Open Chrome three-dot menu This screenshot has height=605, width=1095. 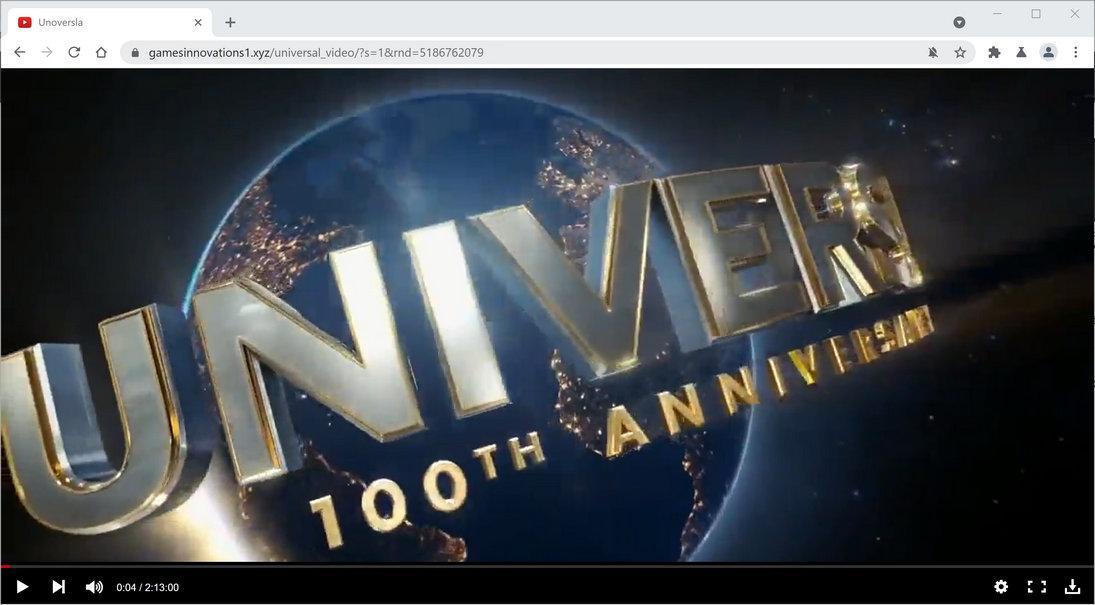(1075, 52)
